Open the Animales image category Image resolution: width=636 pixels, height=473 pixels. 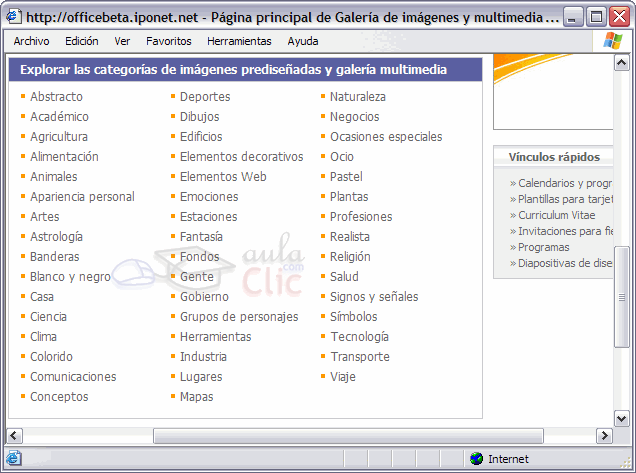point(53,177)
